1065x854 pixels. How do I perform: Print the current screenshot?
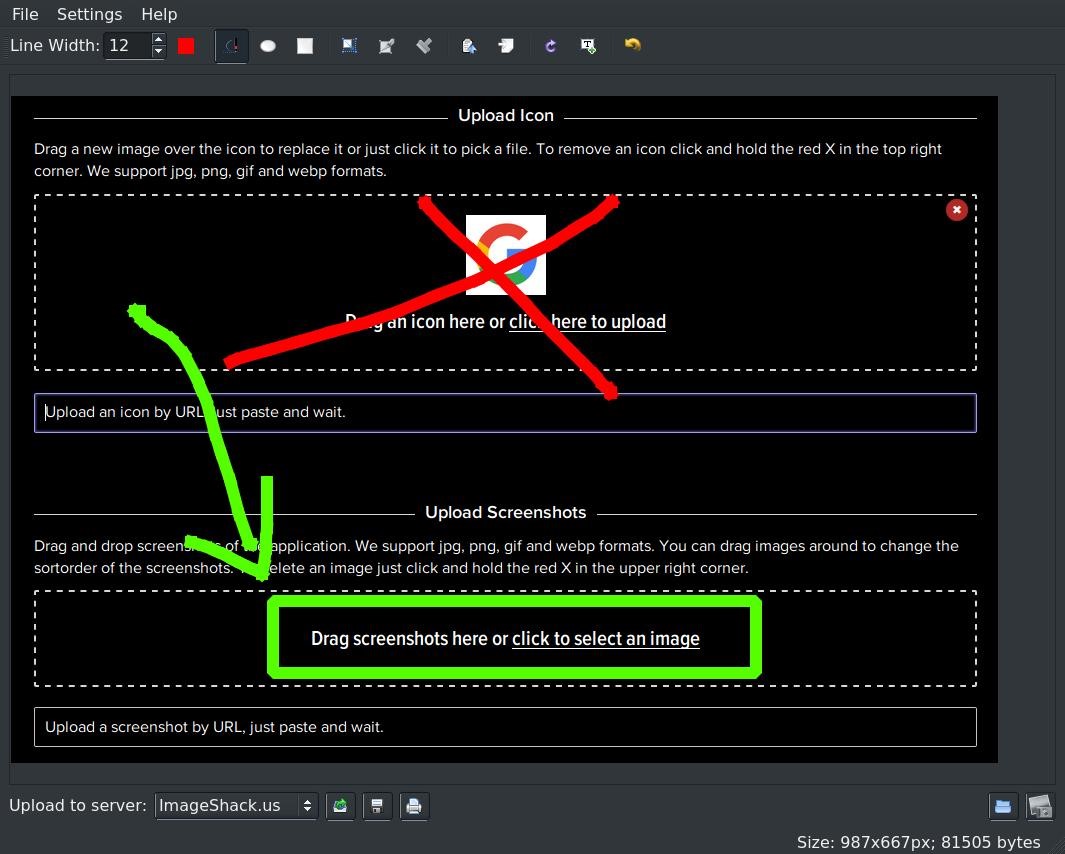(x=414, y=806)
